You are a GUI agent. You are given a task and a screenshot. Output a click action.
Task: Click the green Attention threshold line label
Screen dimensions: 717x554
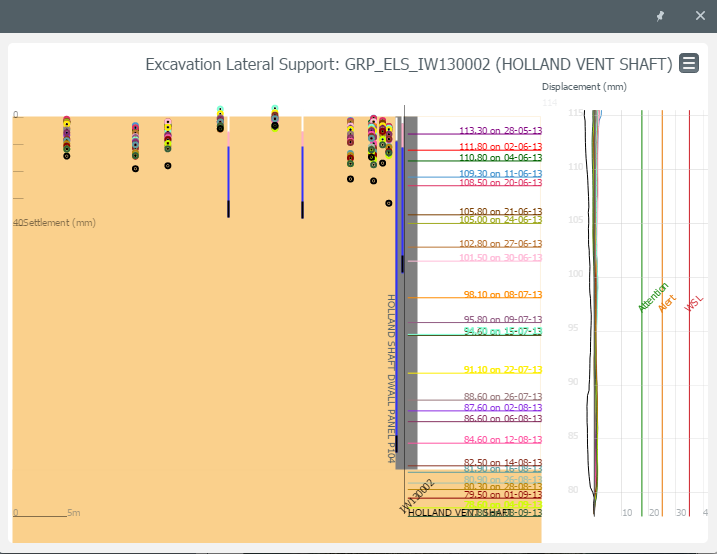(x=653, y=297)
